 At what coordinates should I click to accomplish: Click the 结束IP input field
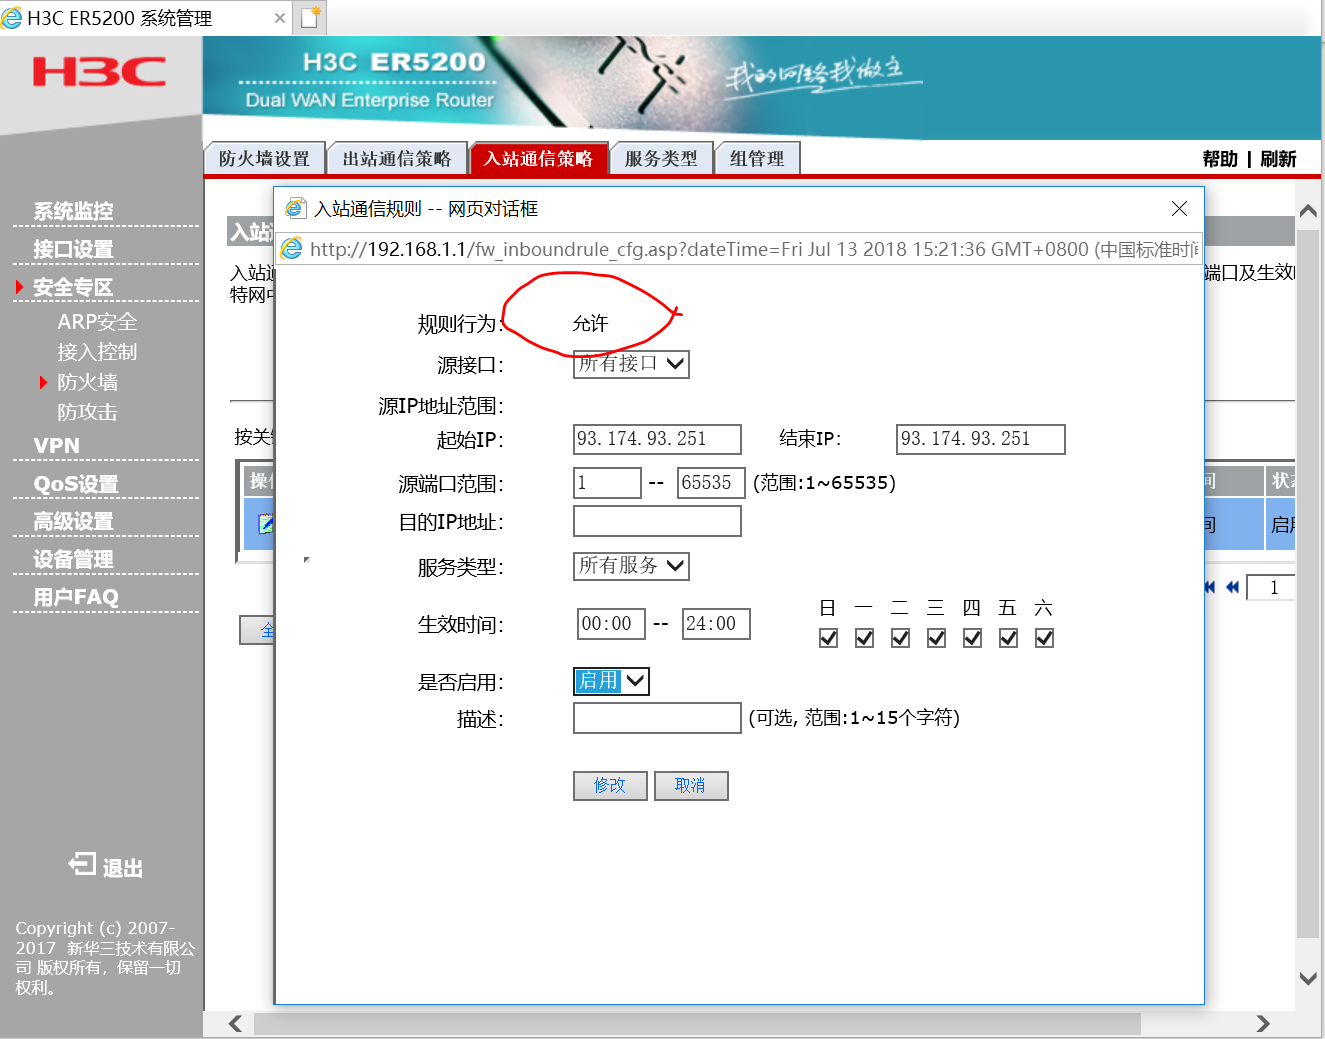point(981,439)
